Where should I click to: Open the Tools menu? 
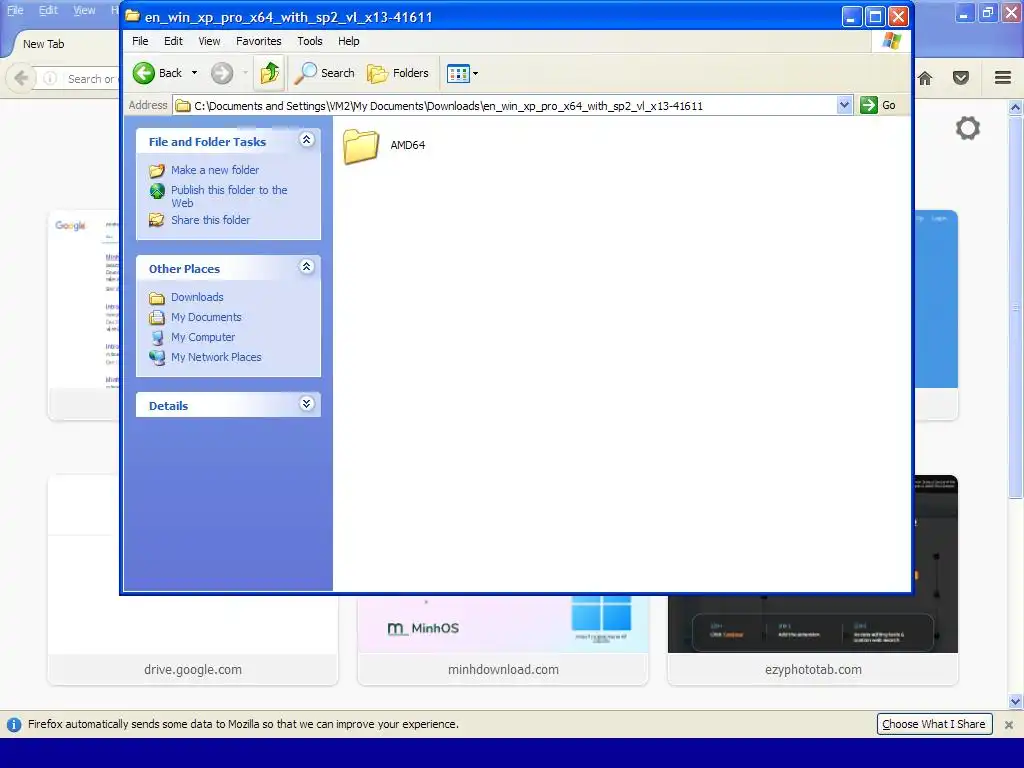(310, 41)
